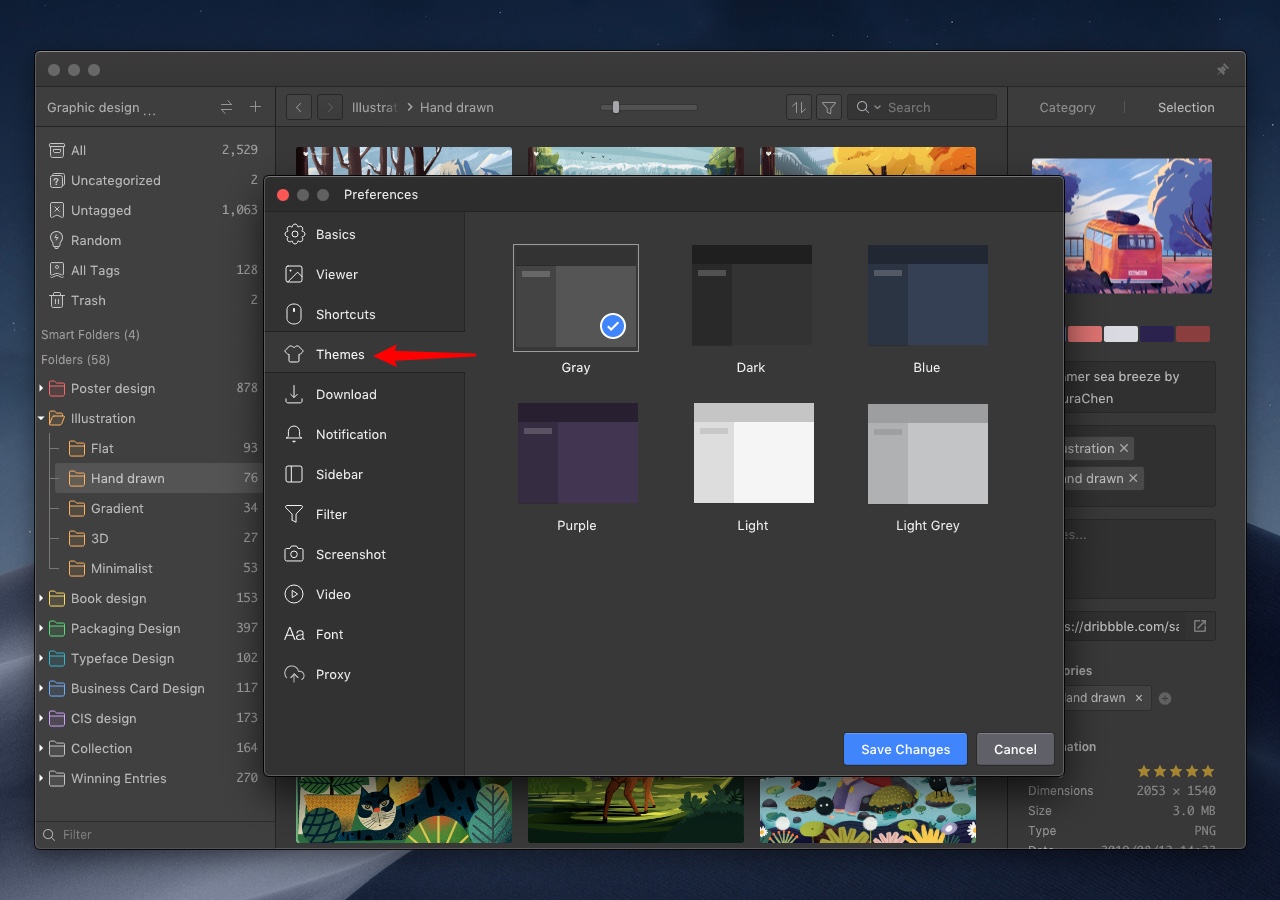Click the Themes t-shirt icon

[x=294, y=354]
